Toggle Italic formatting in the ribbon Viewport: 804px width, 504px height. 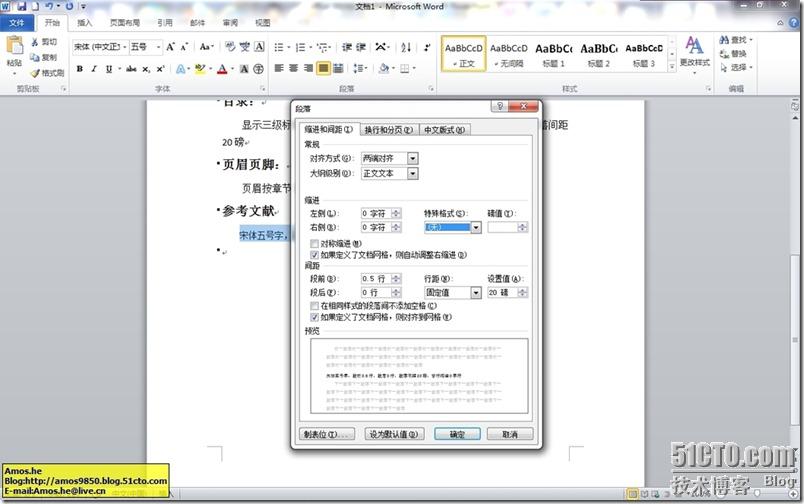click(94, 69)
